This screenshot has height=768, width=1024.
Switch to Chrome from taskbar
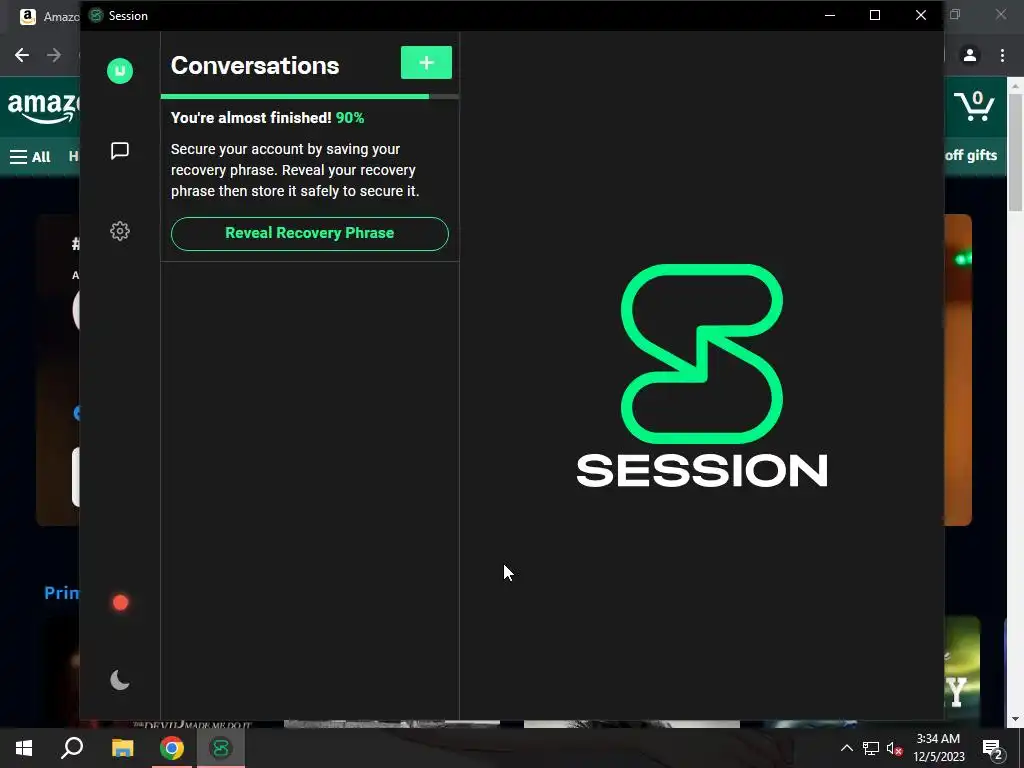coord(172,748)
